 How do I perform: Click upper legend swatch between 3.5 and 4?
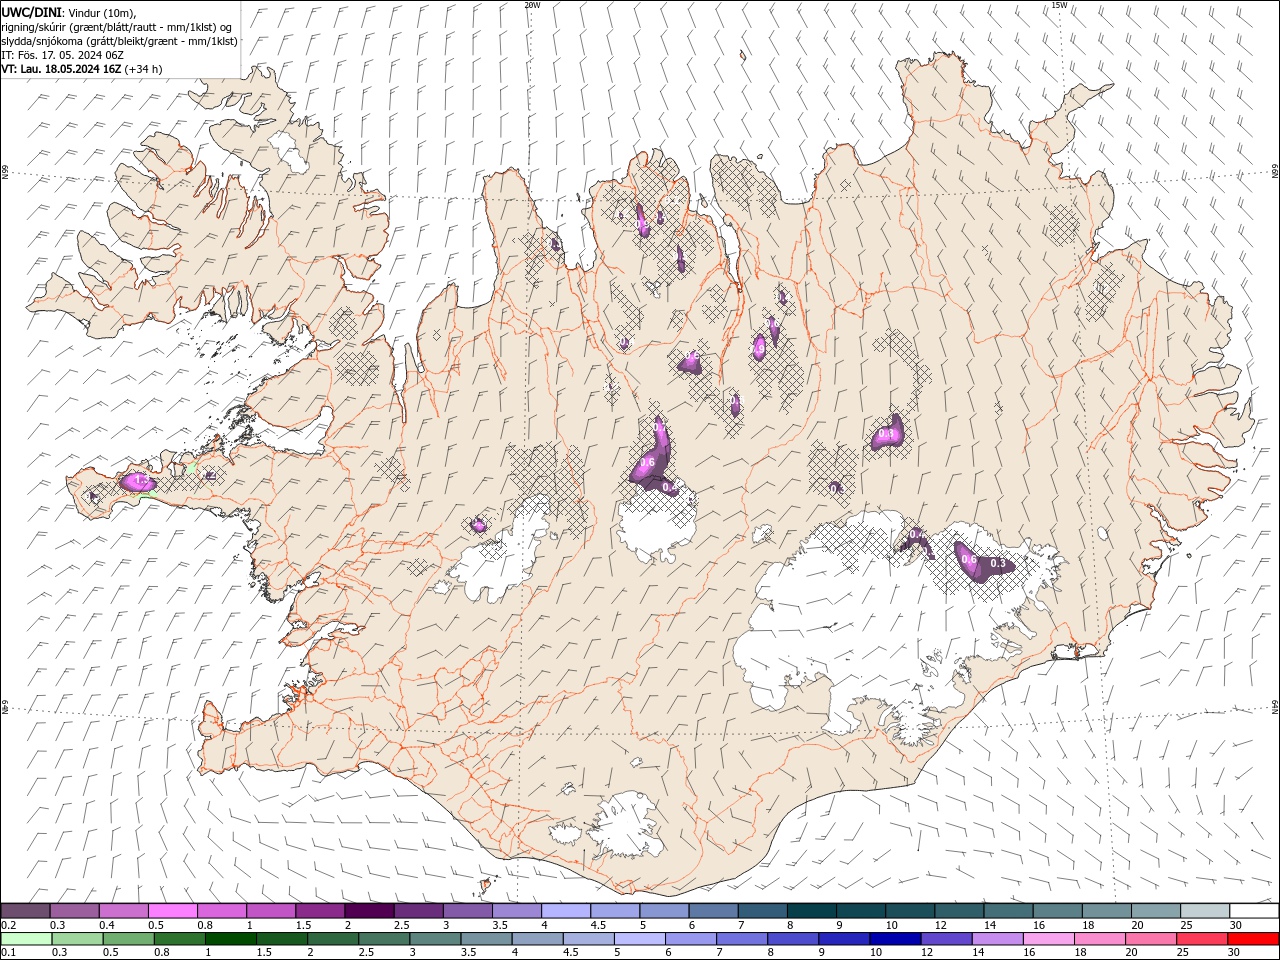[x=516, y=911]
